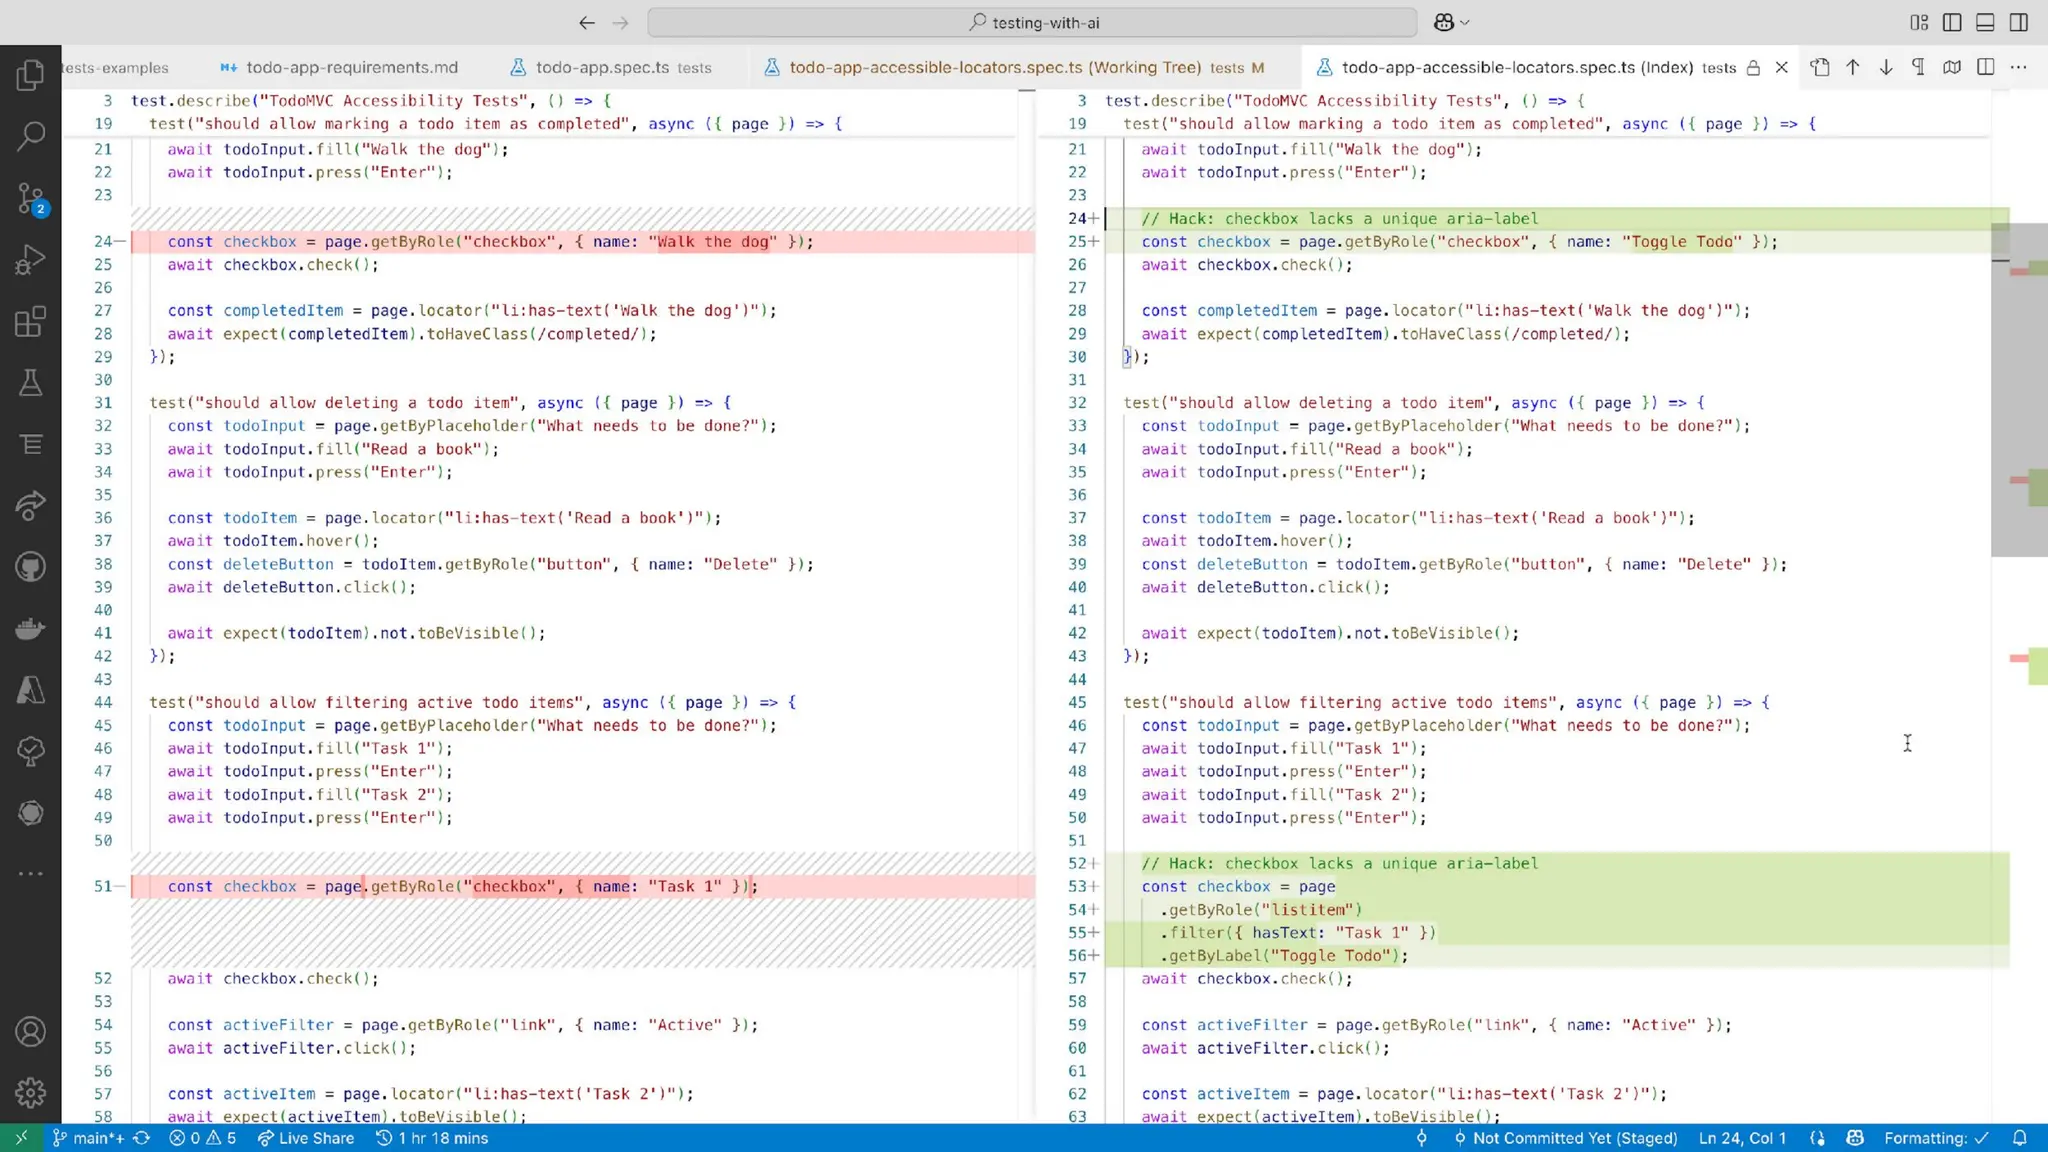
Task: Click main branch name in status bar
Action: coord(97,1138)
